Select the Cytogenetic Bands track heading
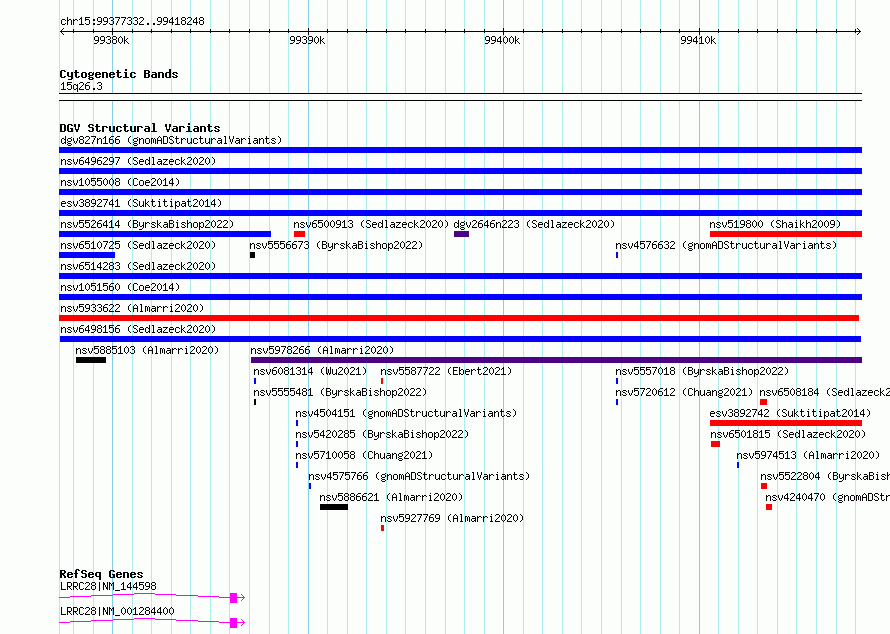 pos(119,74)
